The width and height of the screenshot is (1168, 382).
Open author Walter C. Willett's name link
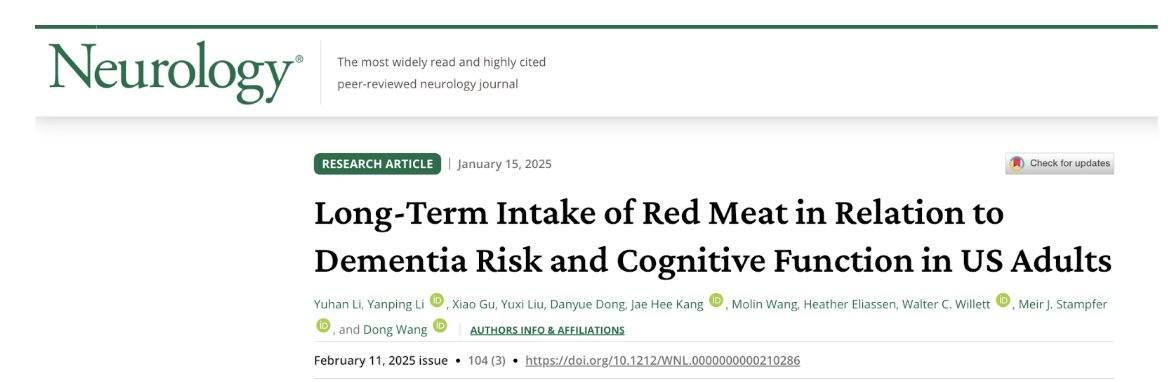[946, 305]
